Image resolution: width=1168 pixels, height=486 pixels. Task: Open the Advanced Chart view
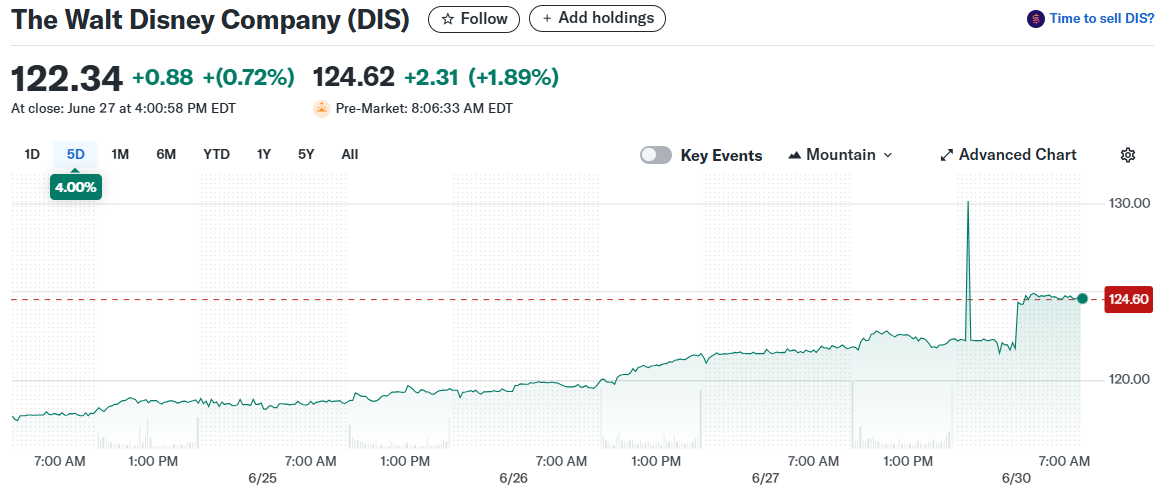click(1009, 155)
